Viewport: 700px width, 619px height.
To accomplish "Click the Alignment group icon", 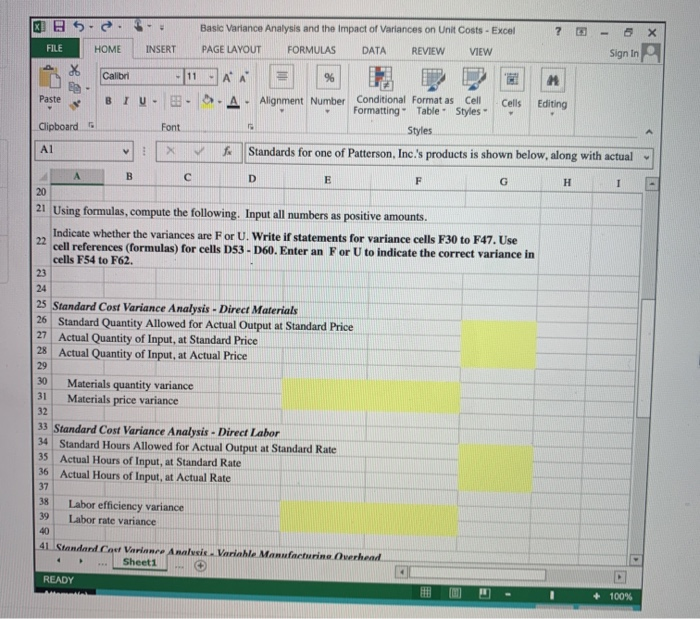I will (x=281, y=77).
